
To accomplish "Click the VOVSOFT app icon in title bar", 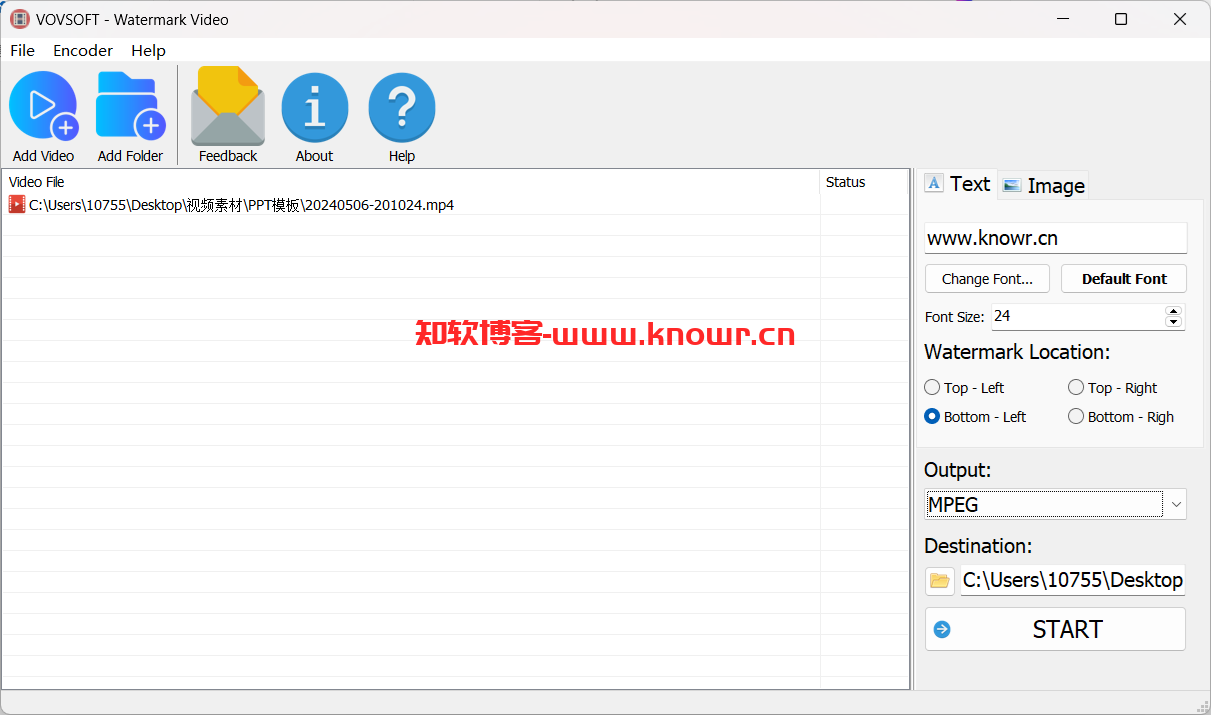I will tap(19, 19).
